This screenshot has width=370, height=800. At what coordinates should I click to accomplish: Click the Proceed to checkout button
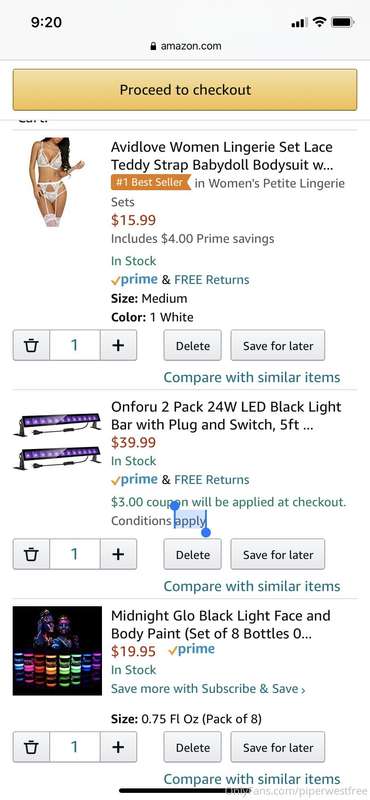point(185,90)
